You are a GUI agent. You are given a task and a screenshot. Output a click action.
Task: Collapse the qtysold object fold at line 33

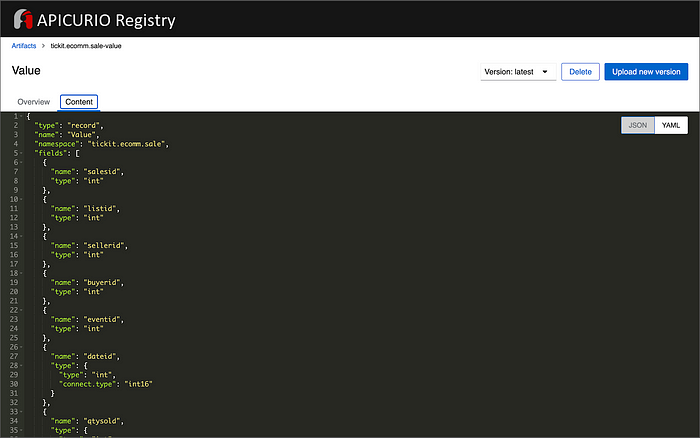21,412
